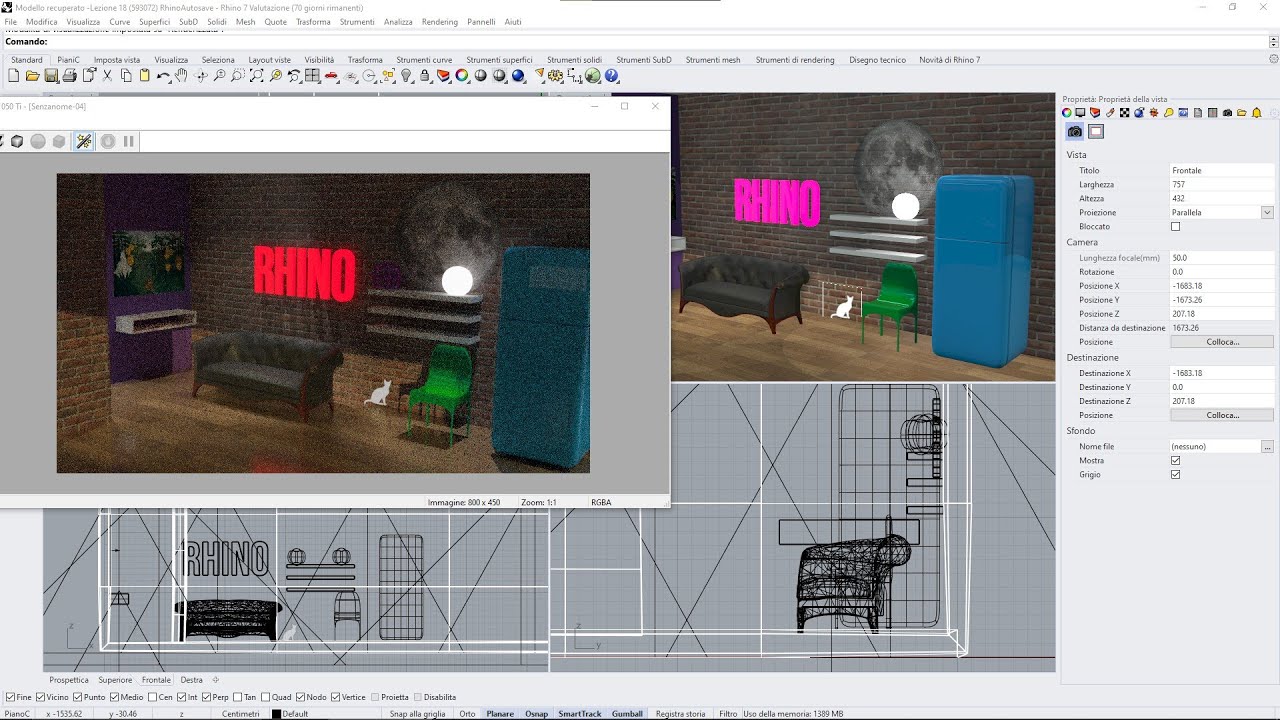Toggle the Fine osnap checkbox
Image resolution: width=1280 pixels, height=720 pixels.
pyautogui.click(x=10, y=697)
